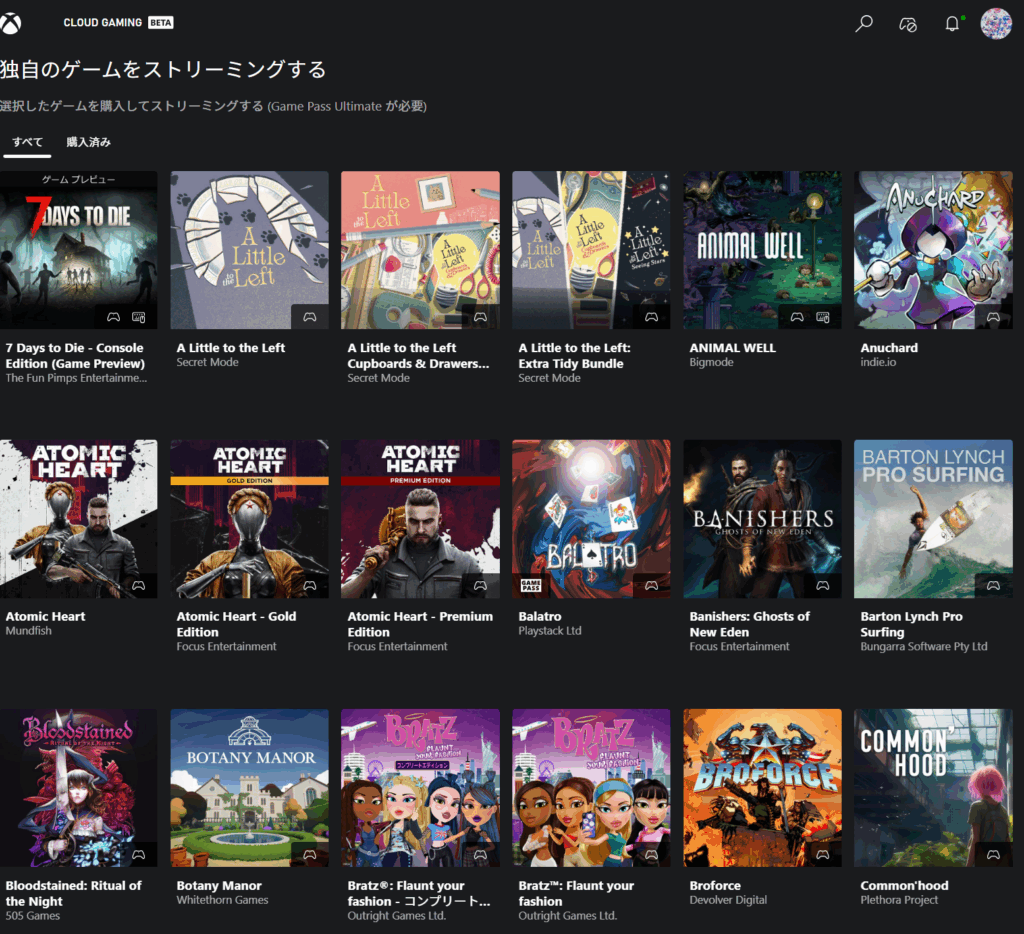This screenshot has width=1024, height=934.
Task: Open the search magnifier icon
Action: (864, 24)
